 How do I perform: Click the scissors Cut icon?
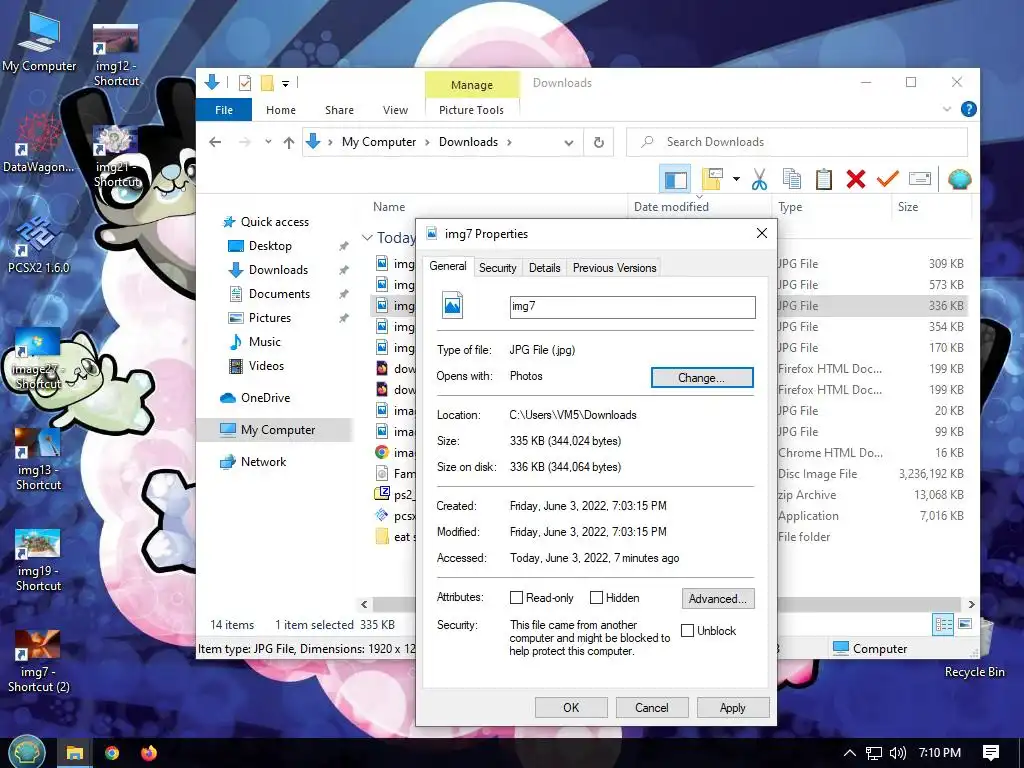click(x=759, y=179)
